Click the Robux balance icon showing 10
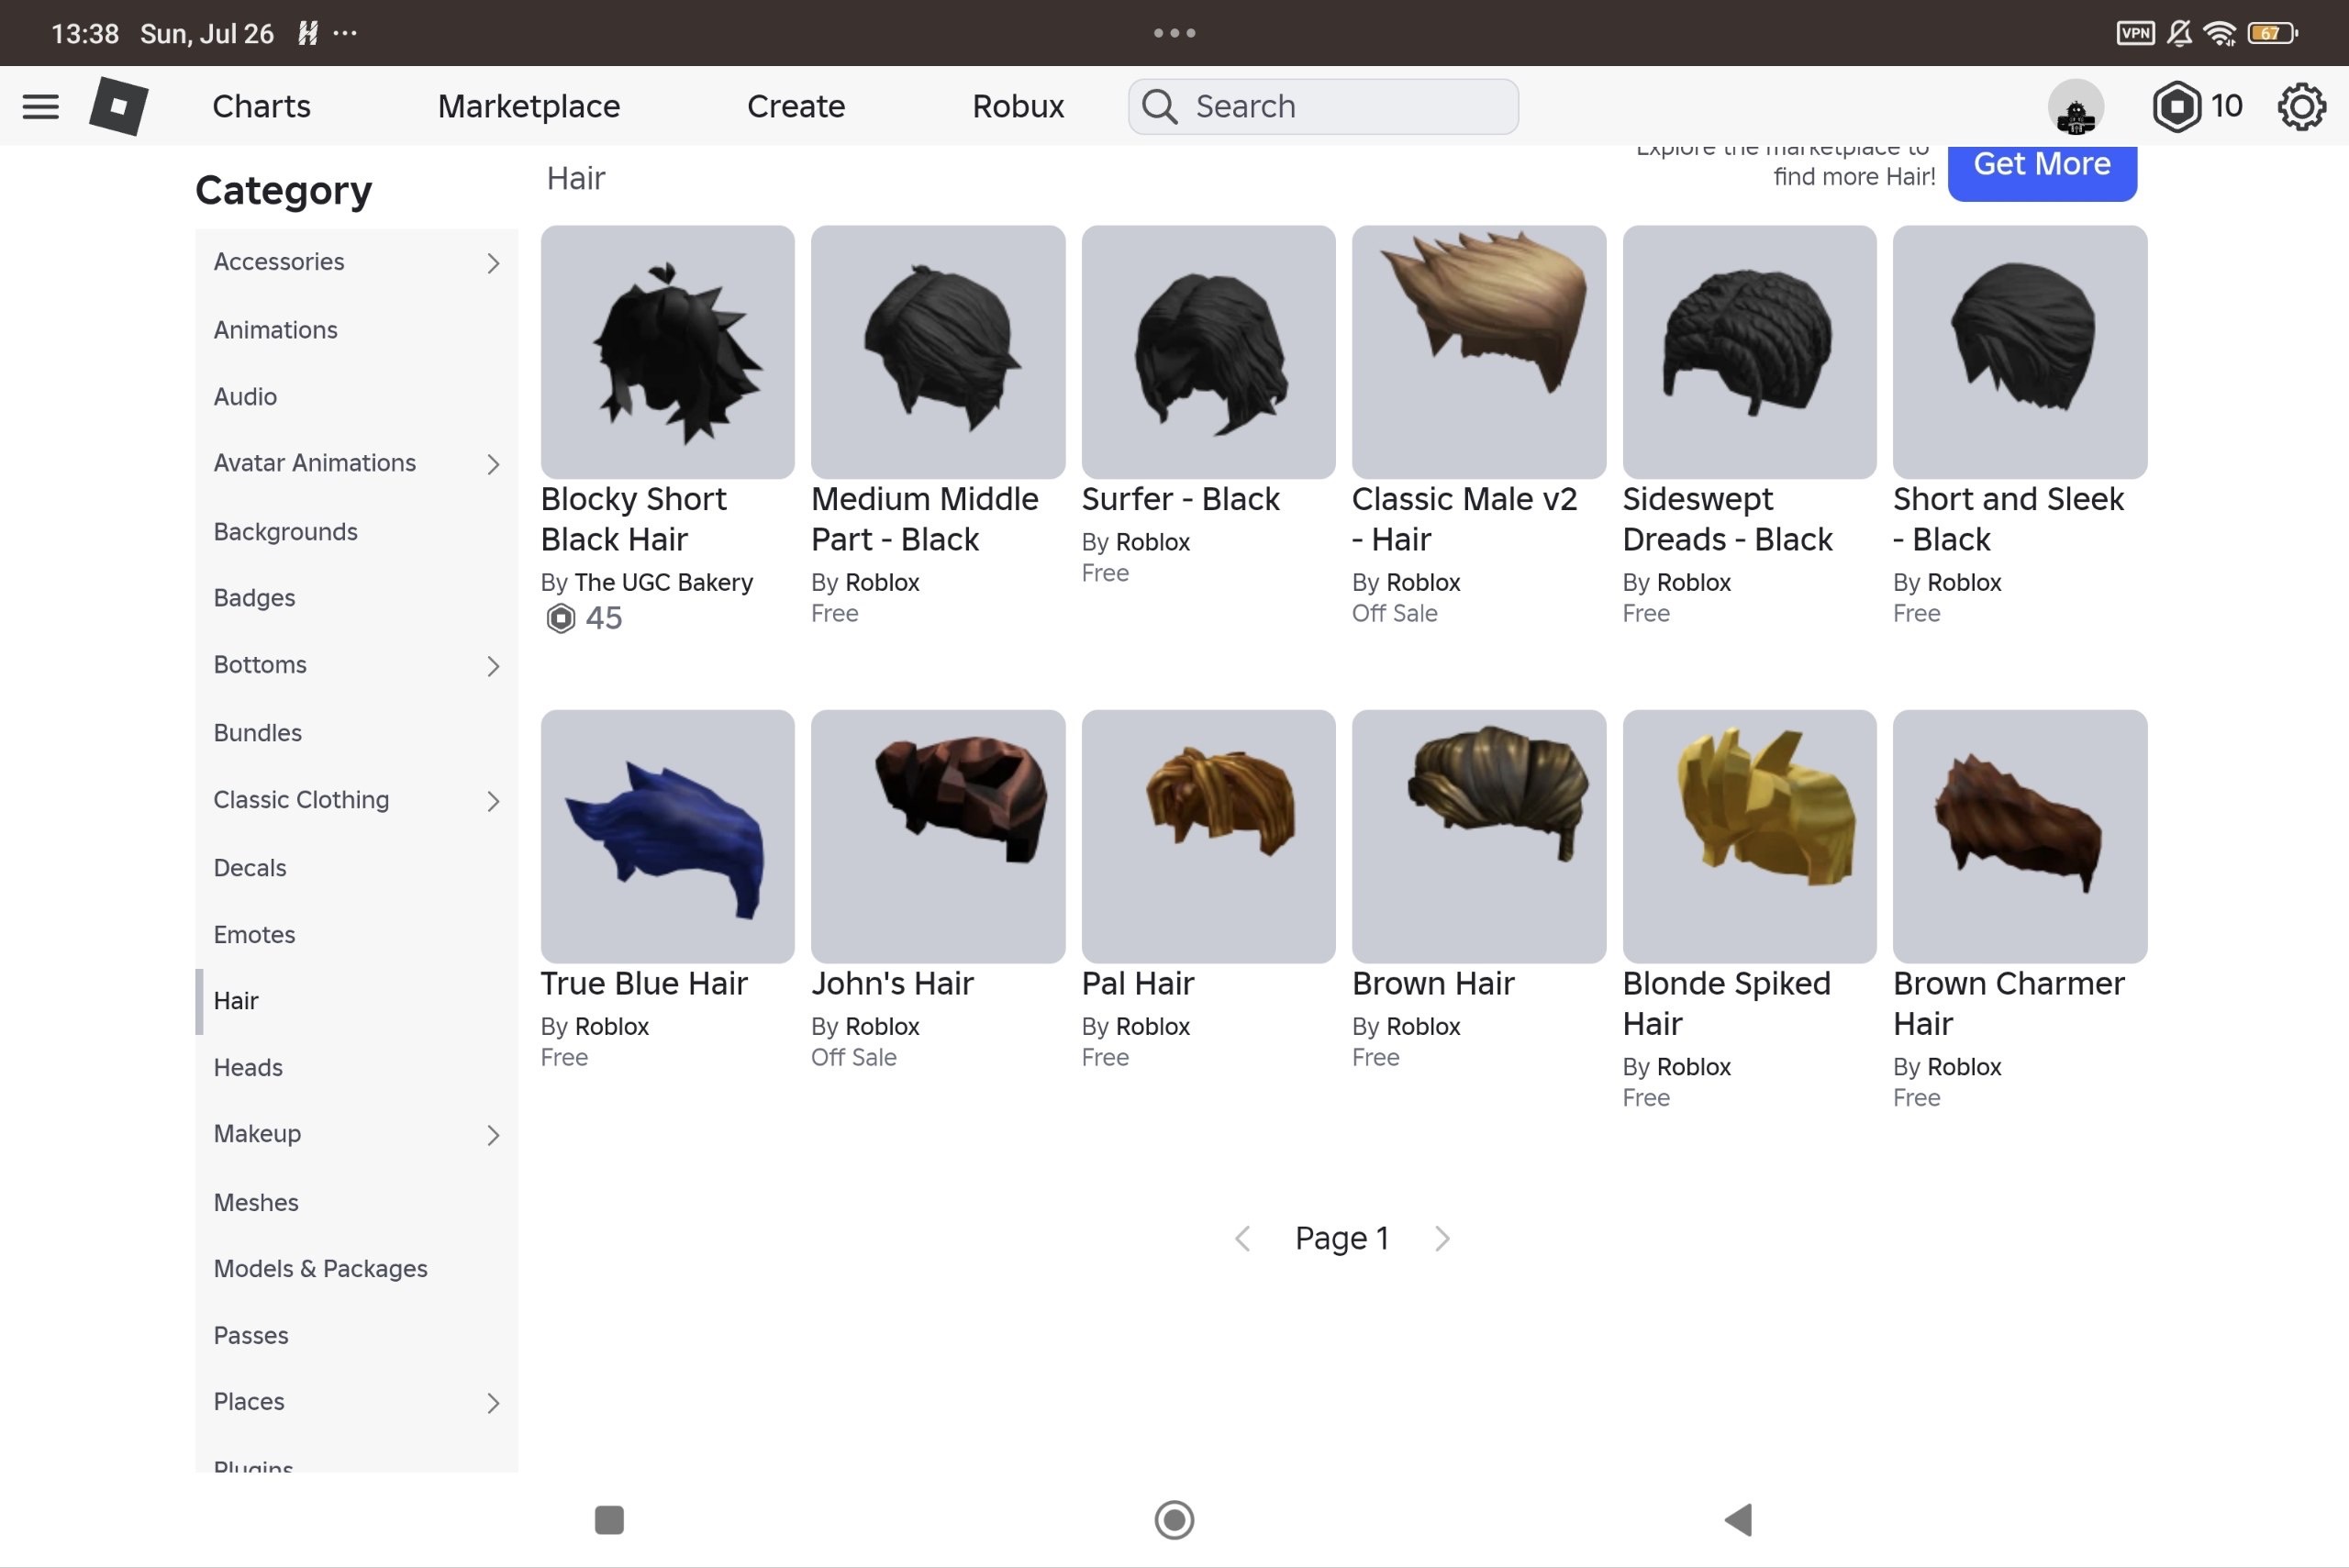Image resolution: width=2349 pixels, height=1568 pixels. (2176, 106)
